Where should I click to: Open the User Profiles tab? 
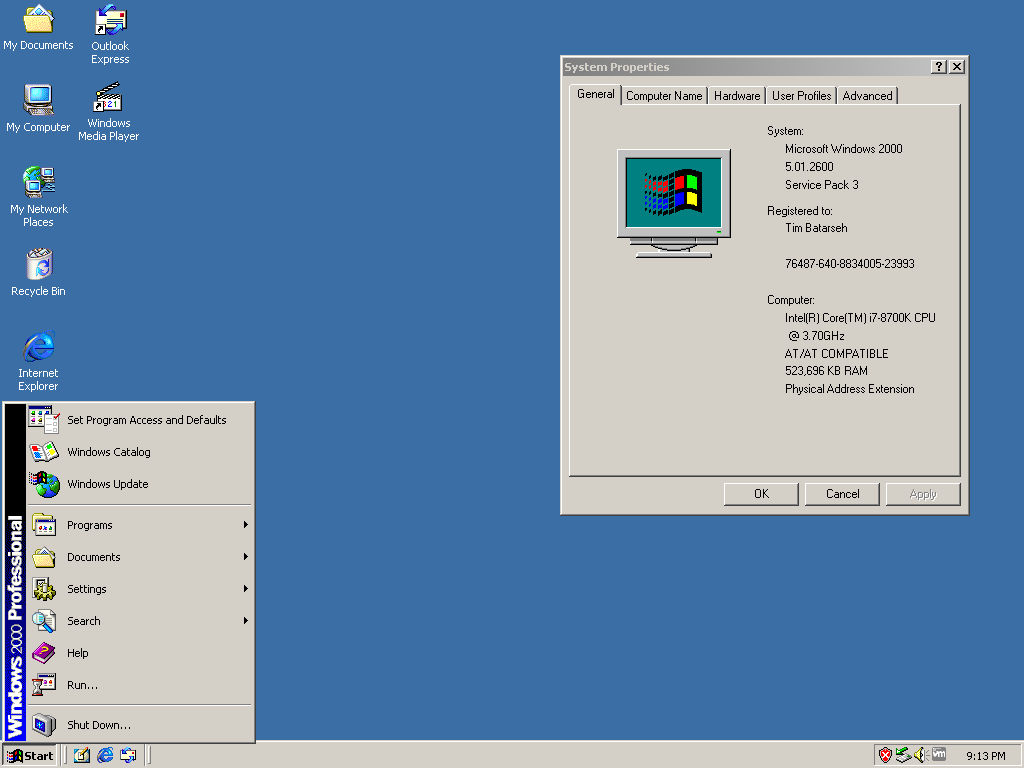pyautogui.click(x=801, y=95)
